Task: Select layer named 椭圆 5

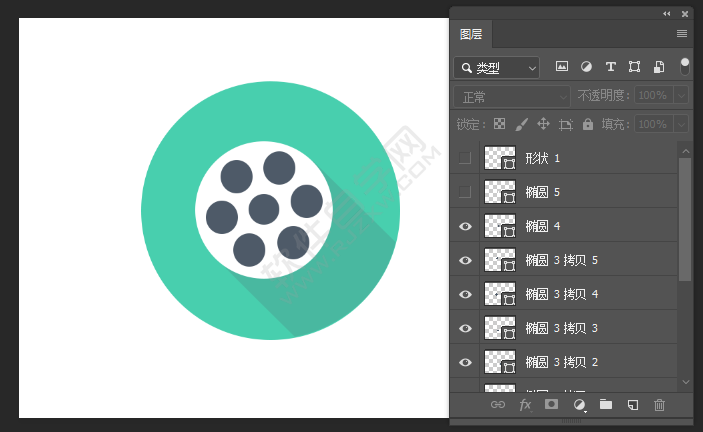Action: 542,192
